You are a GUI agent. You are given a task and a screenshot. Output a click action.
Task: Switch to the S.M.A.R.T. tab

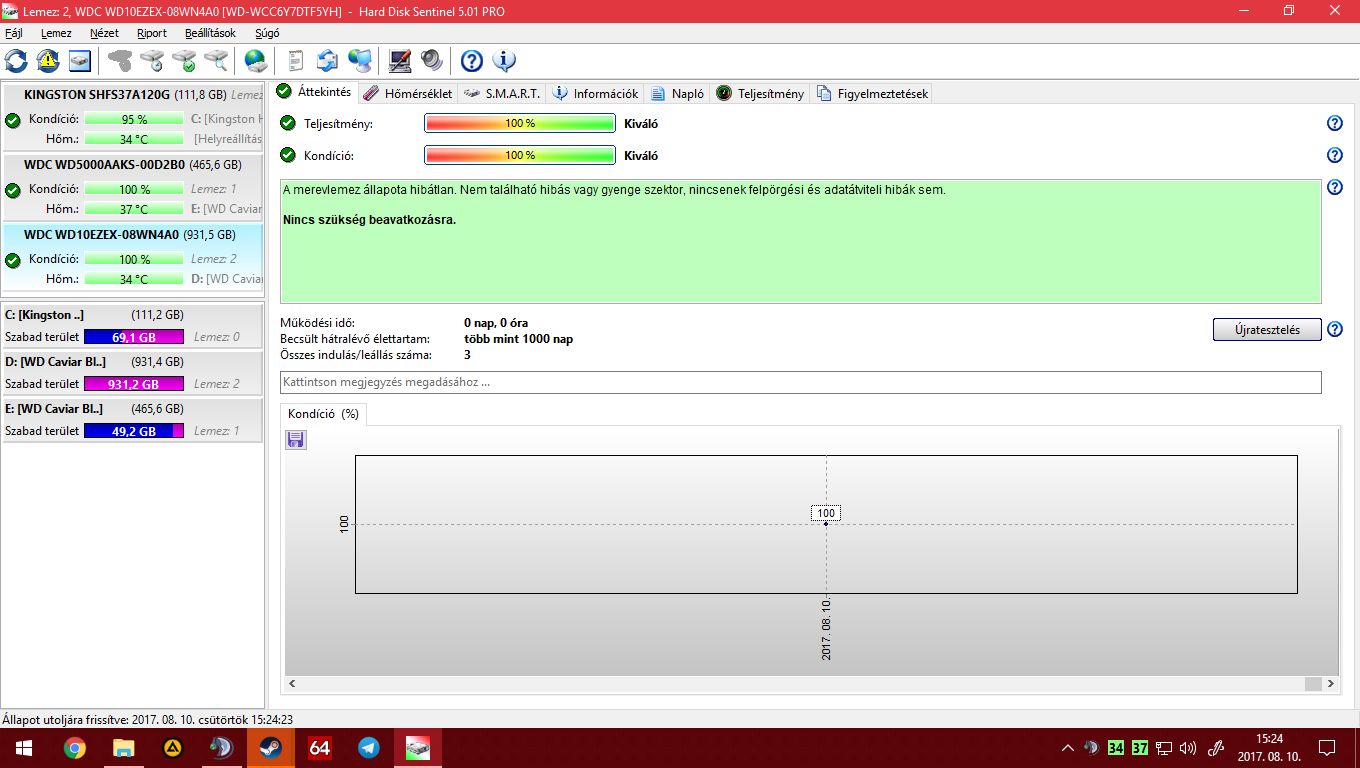click(x=503, y=93)
